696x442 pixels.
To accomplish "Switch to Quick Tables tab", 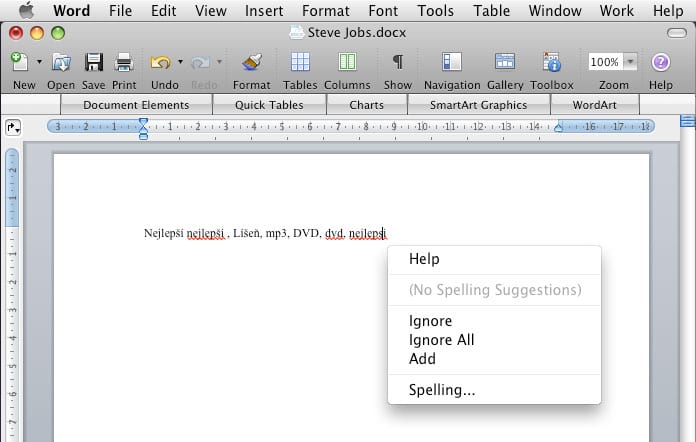I will point(269,105).
